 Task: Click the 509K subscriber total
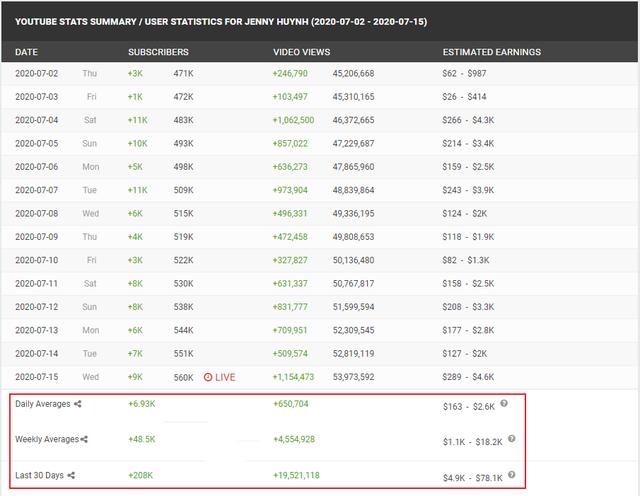tap(184, 190)
